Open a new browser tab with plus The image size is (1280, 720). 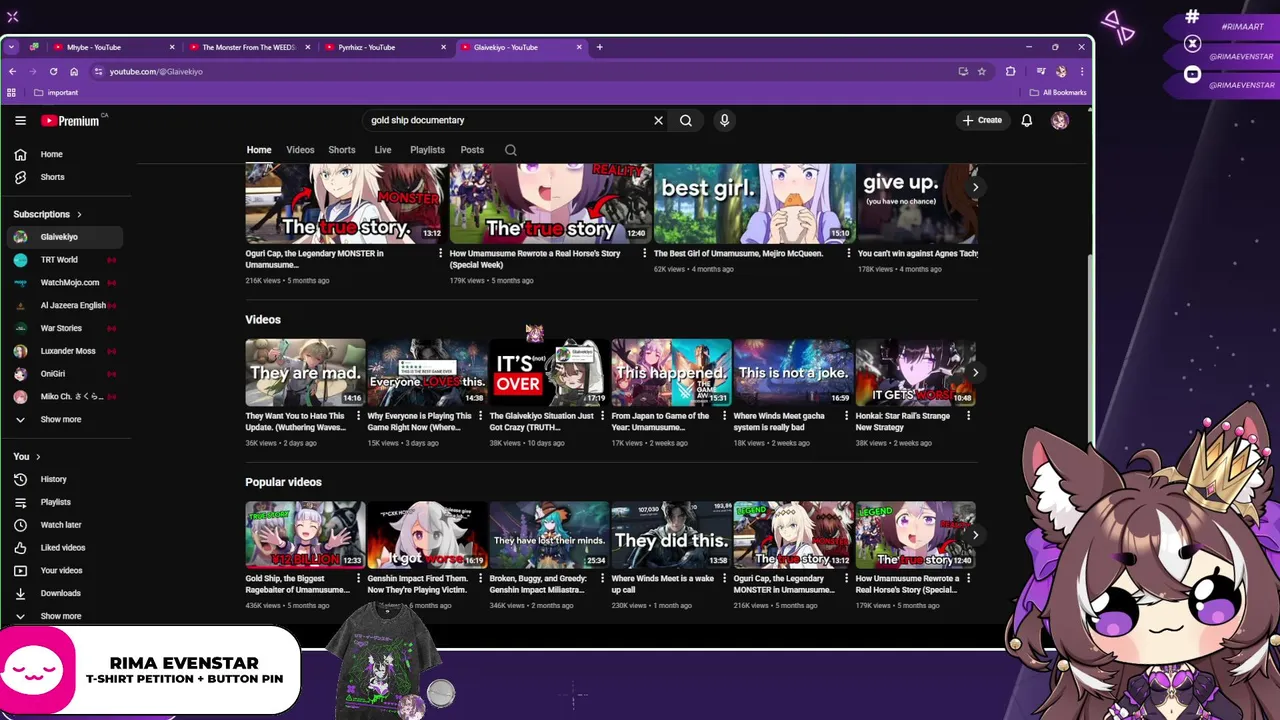click(600, 47)
